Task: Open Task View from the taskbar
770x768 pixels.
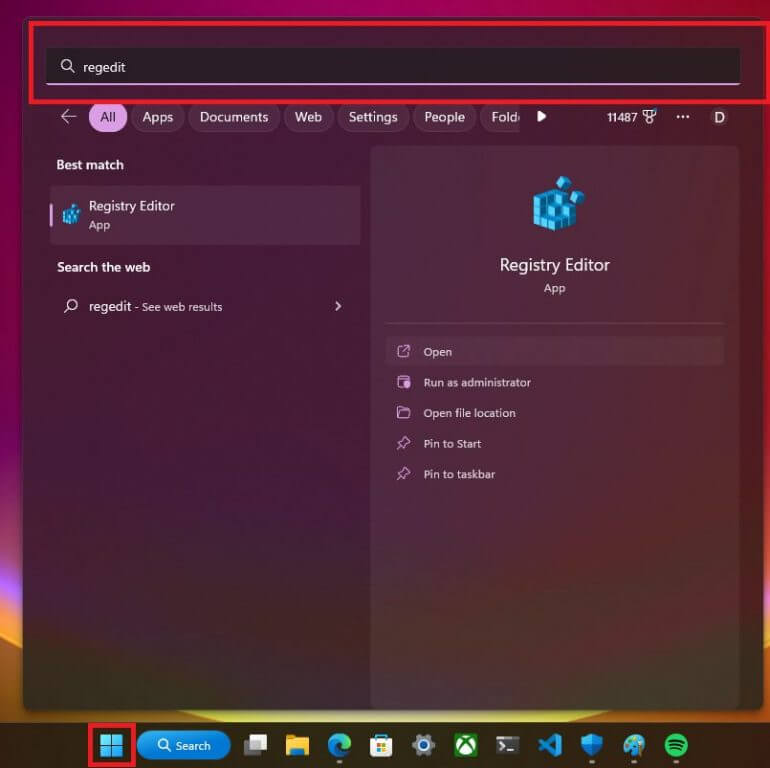Action: click(x=255, y=745)
